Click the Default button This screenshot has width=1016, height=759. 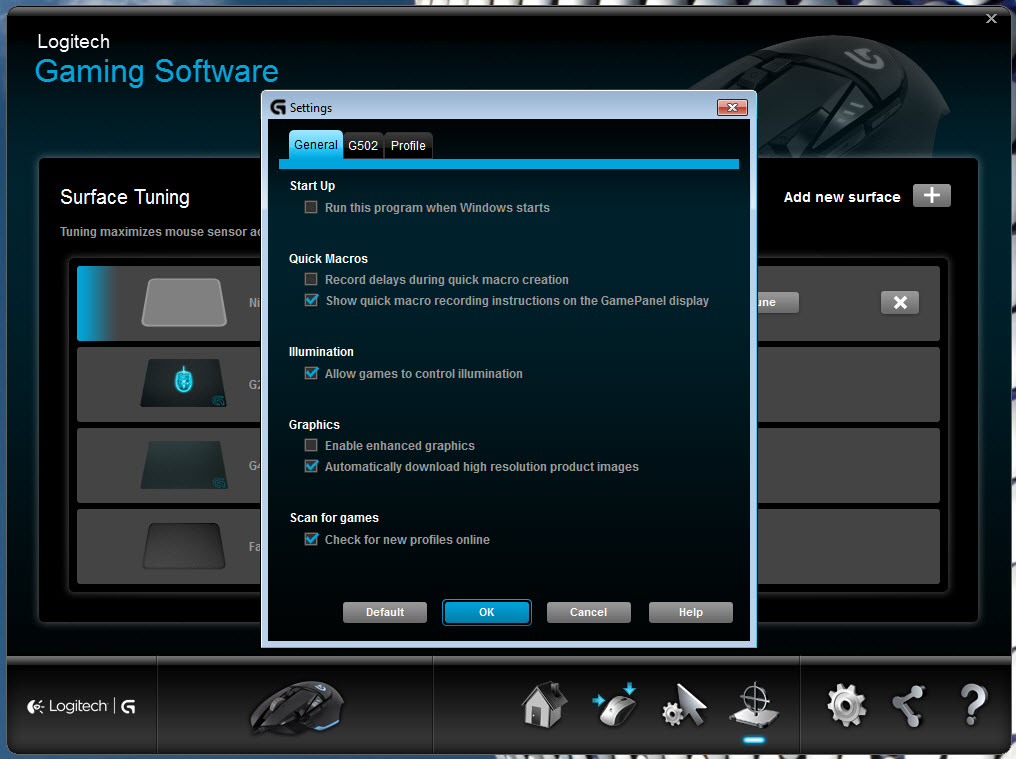click(385, 613)
